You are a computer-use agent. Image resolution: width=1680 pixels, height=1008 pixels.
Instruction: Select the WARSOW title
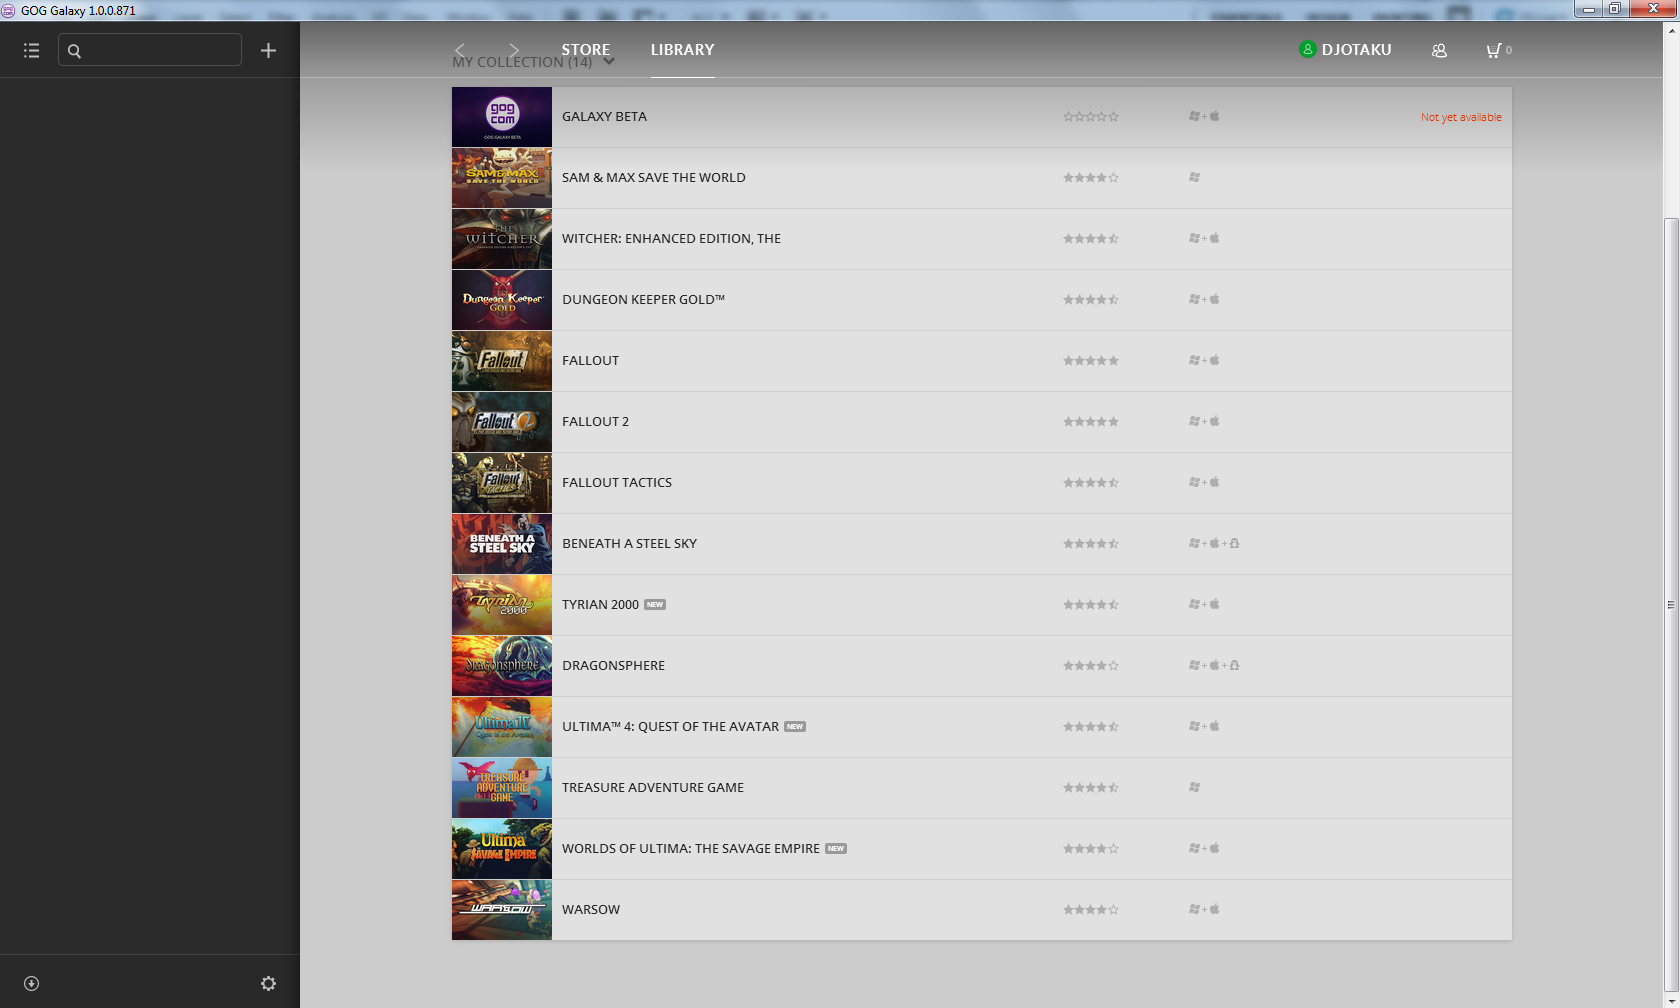[x=591, y=910]
